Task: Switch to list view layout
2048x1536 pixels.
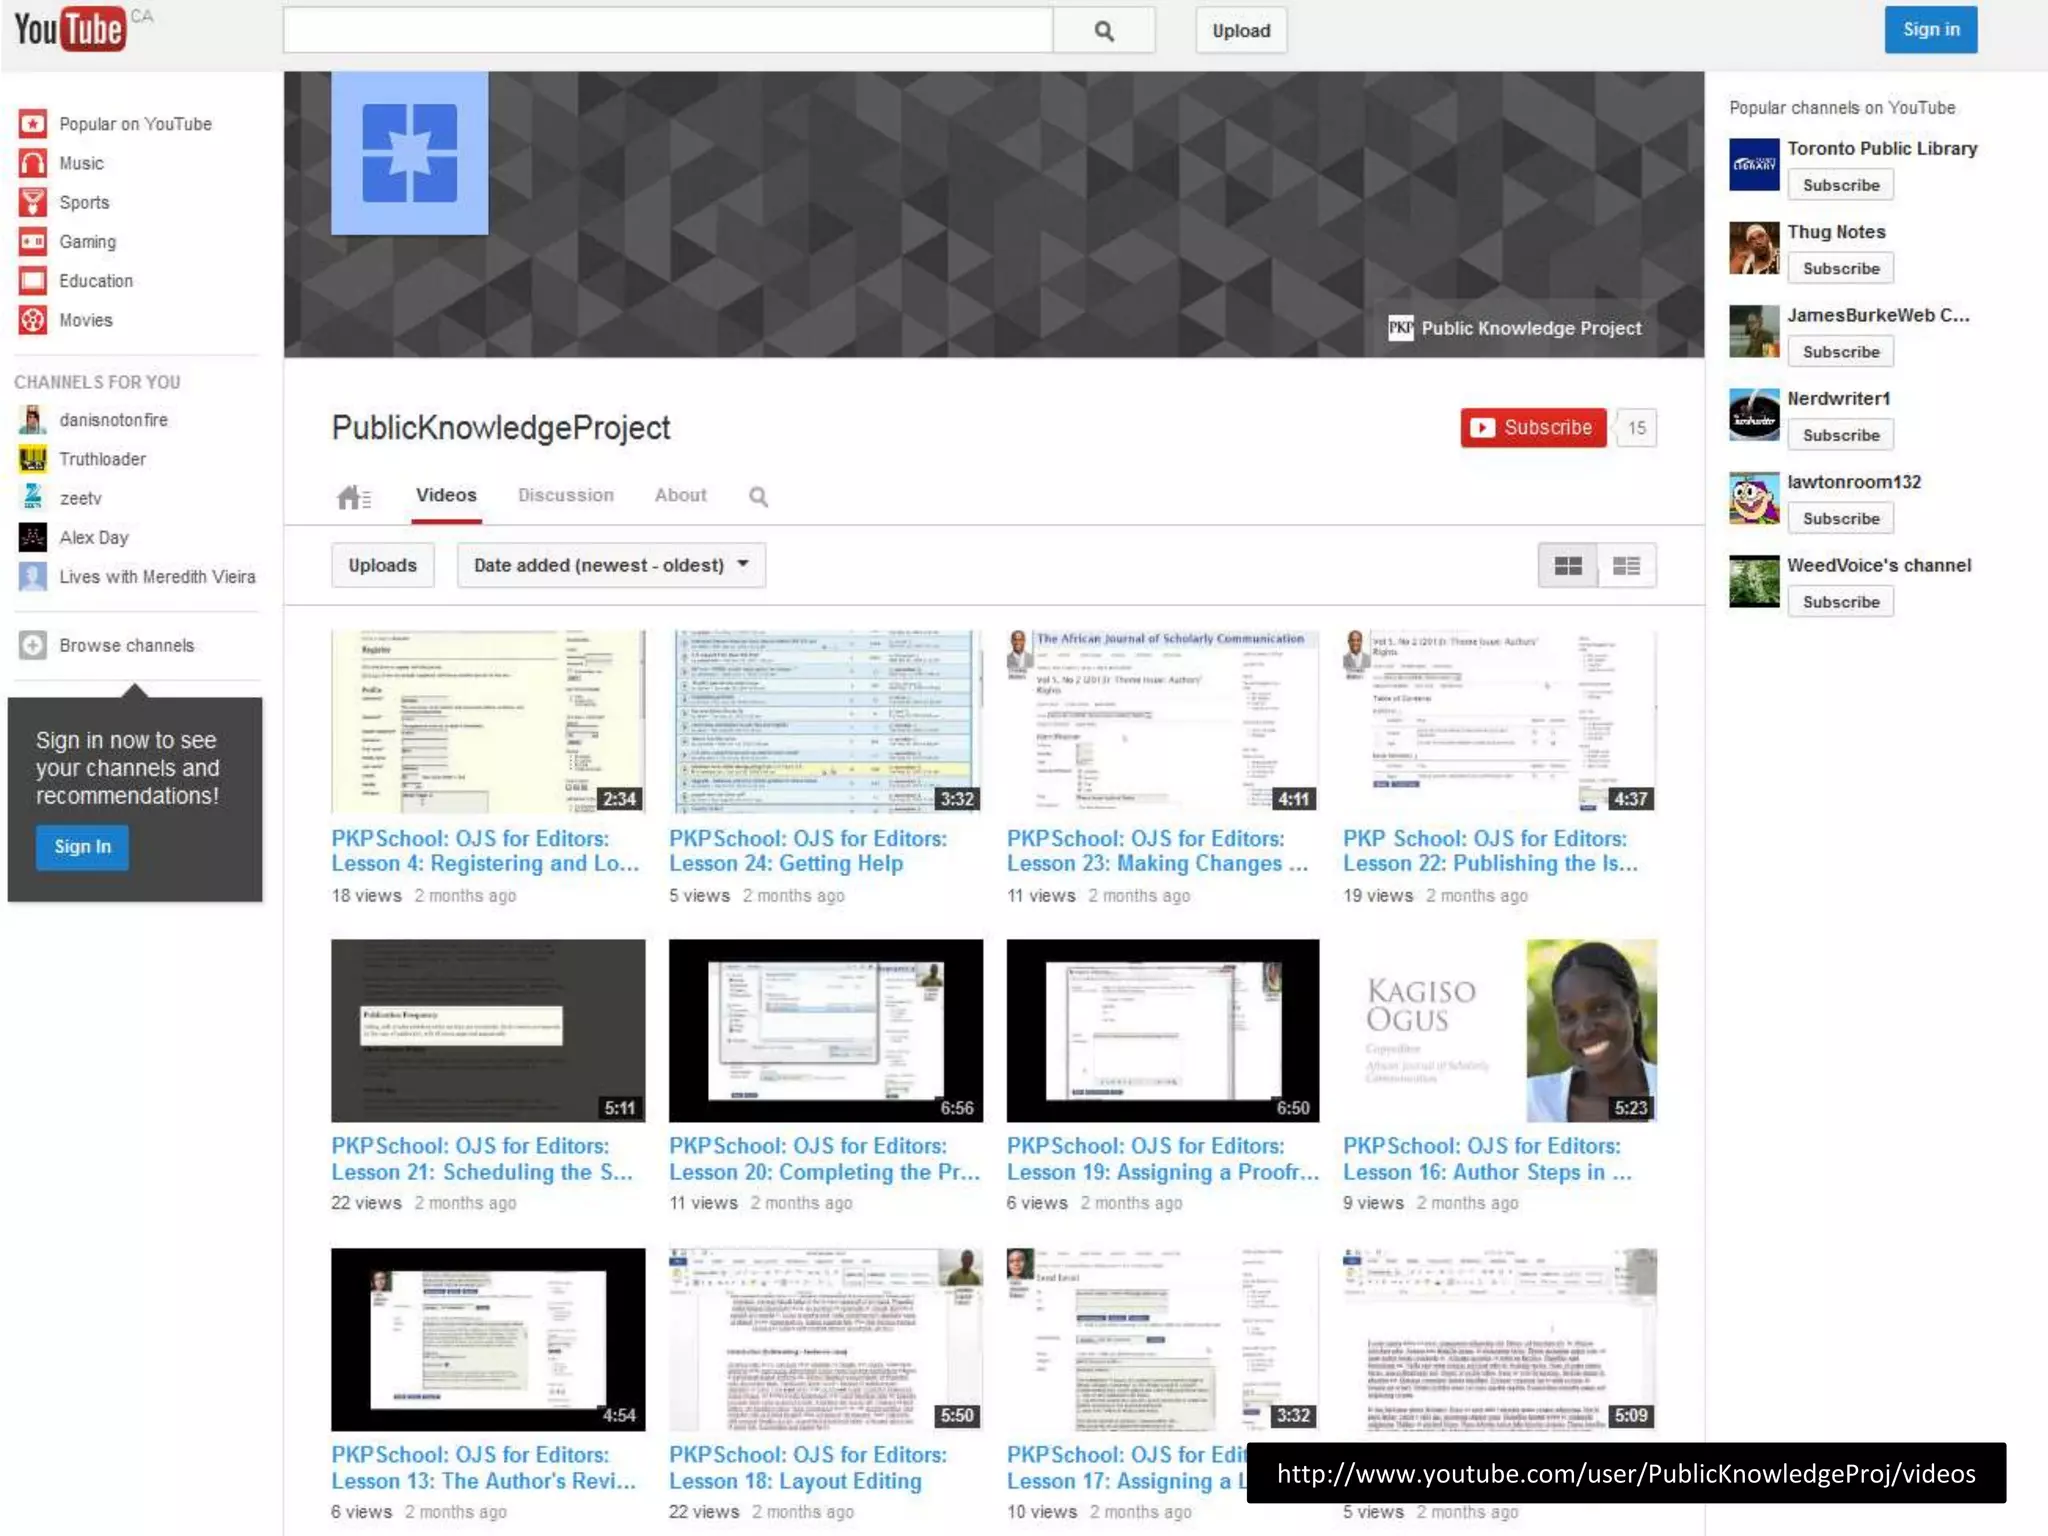Action: coord(1627,566)
